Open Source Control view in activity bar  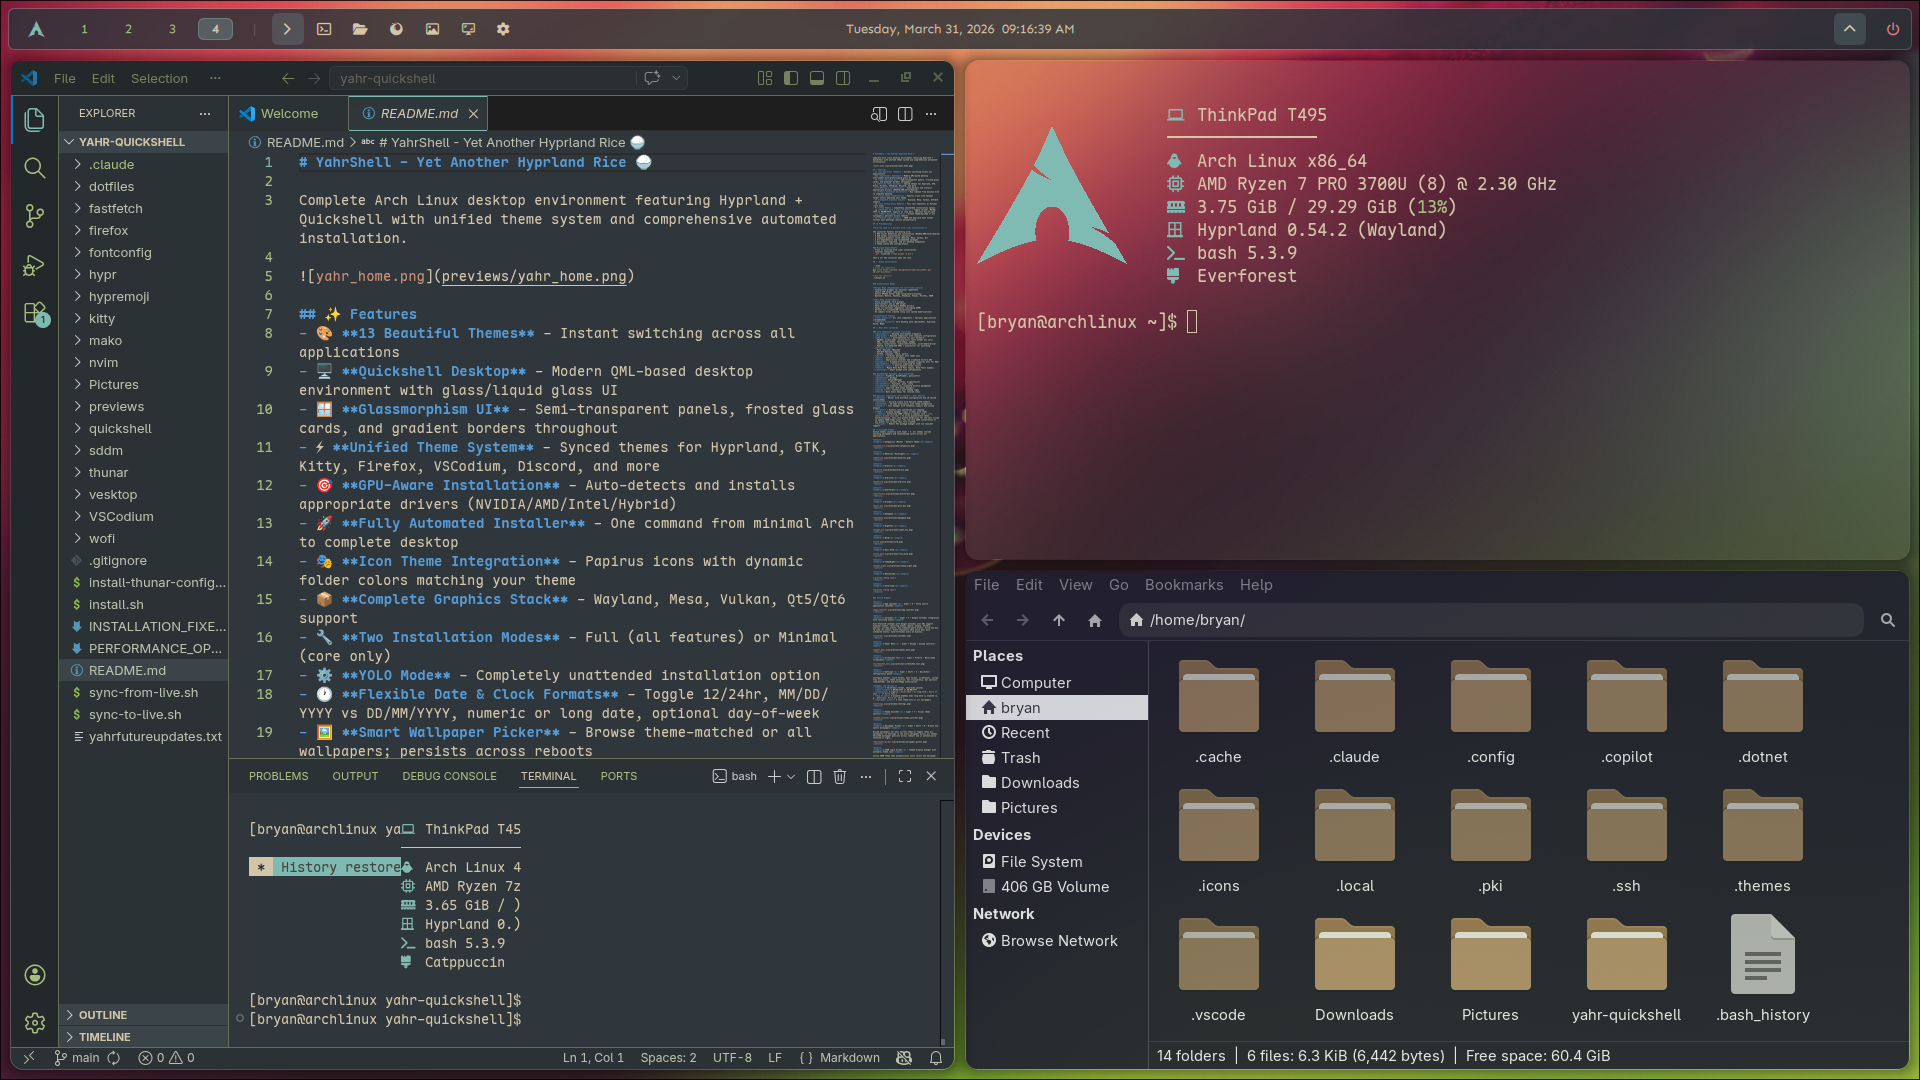coord(34,216)
